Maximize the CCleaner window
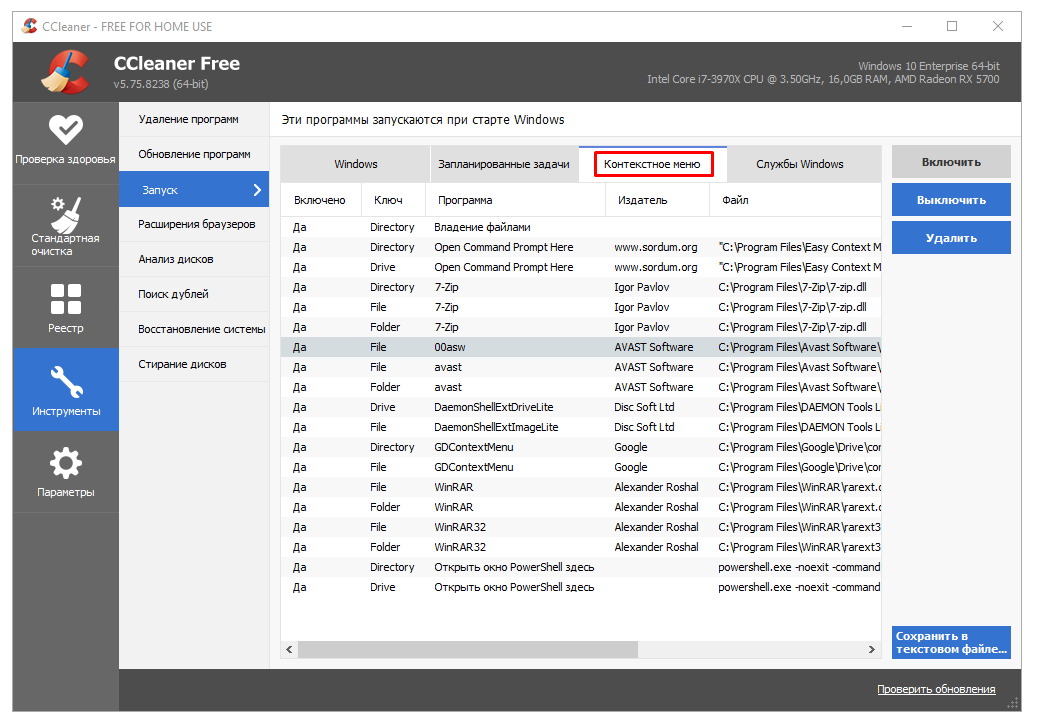The height and width of the screenshot is (724, 1038). pos(952,26)
